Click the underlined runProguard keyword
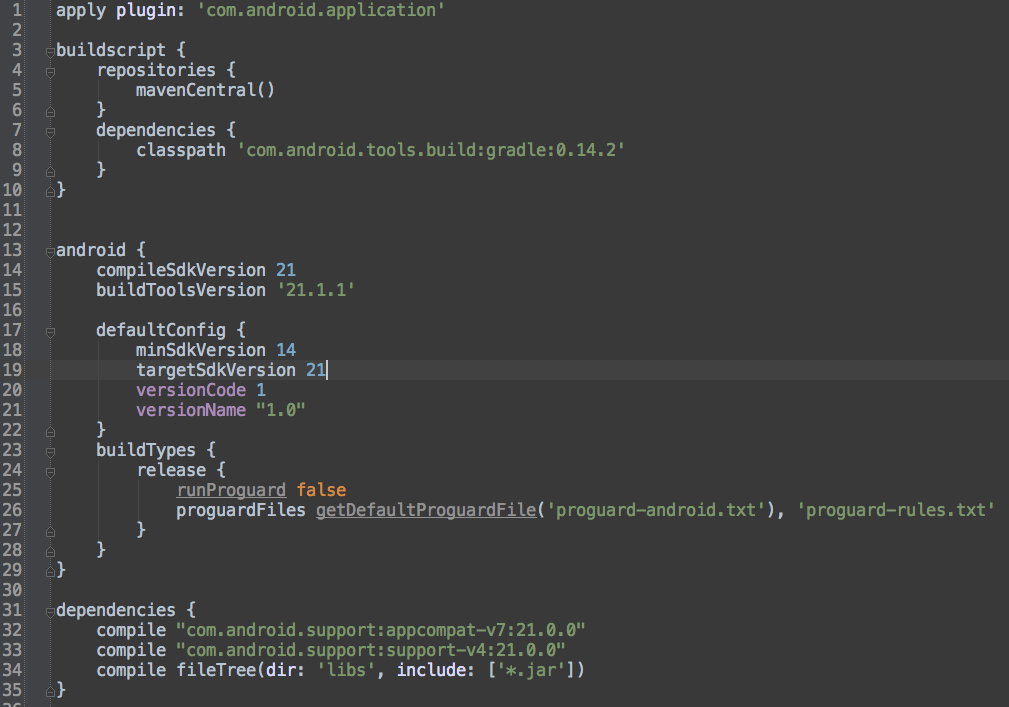Image resolution: width=1009 pixels, height=707 pixels. point(231,490)
